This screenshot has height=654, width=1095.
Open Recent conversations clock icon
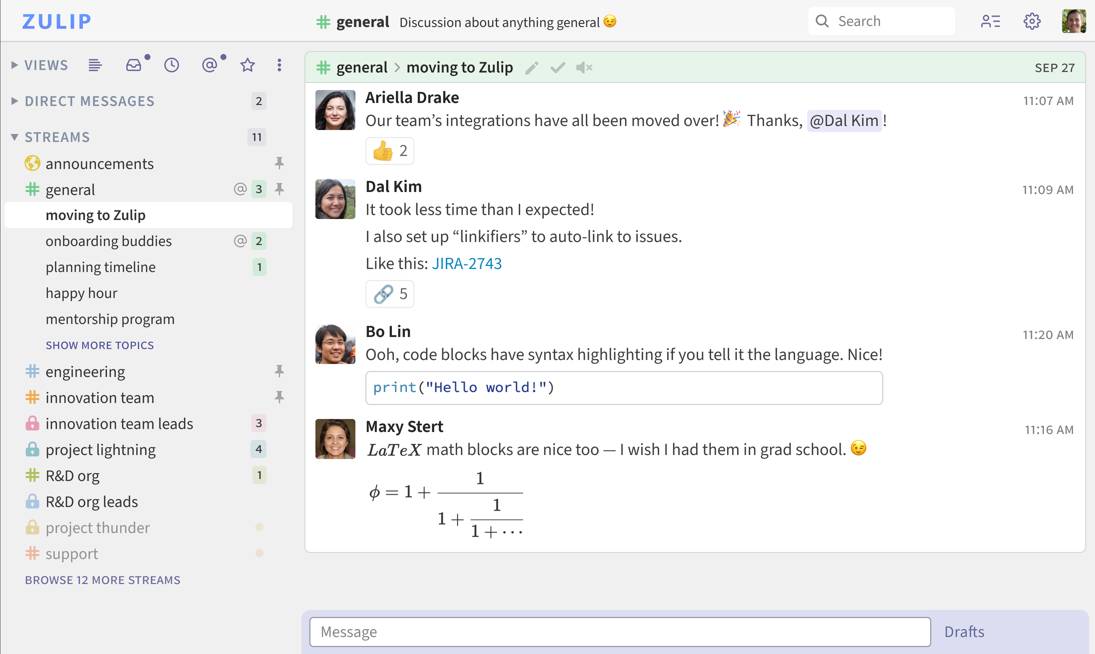click(171, 64)
